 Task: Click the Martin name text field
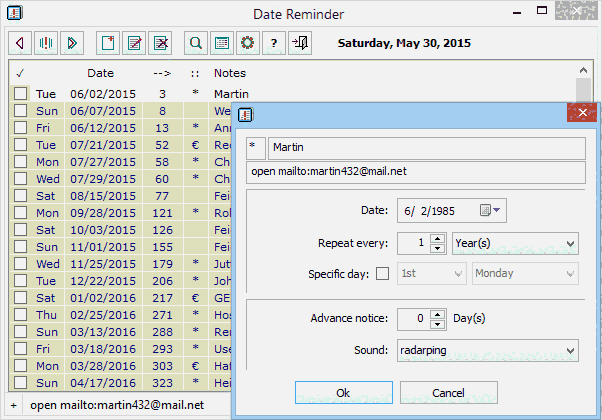pyautogui.click(x=425, y=147)
